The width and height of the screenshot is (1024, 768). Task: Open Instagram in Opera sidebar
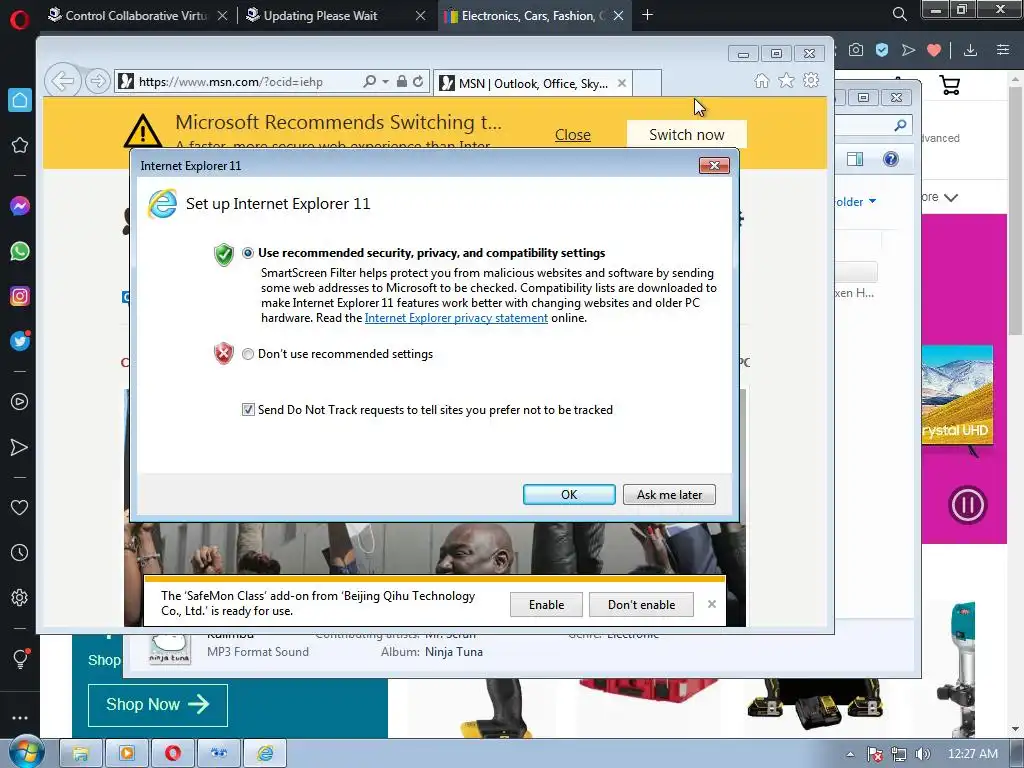20,296
